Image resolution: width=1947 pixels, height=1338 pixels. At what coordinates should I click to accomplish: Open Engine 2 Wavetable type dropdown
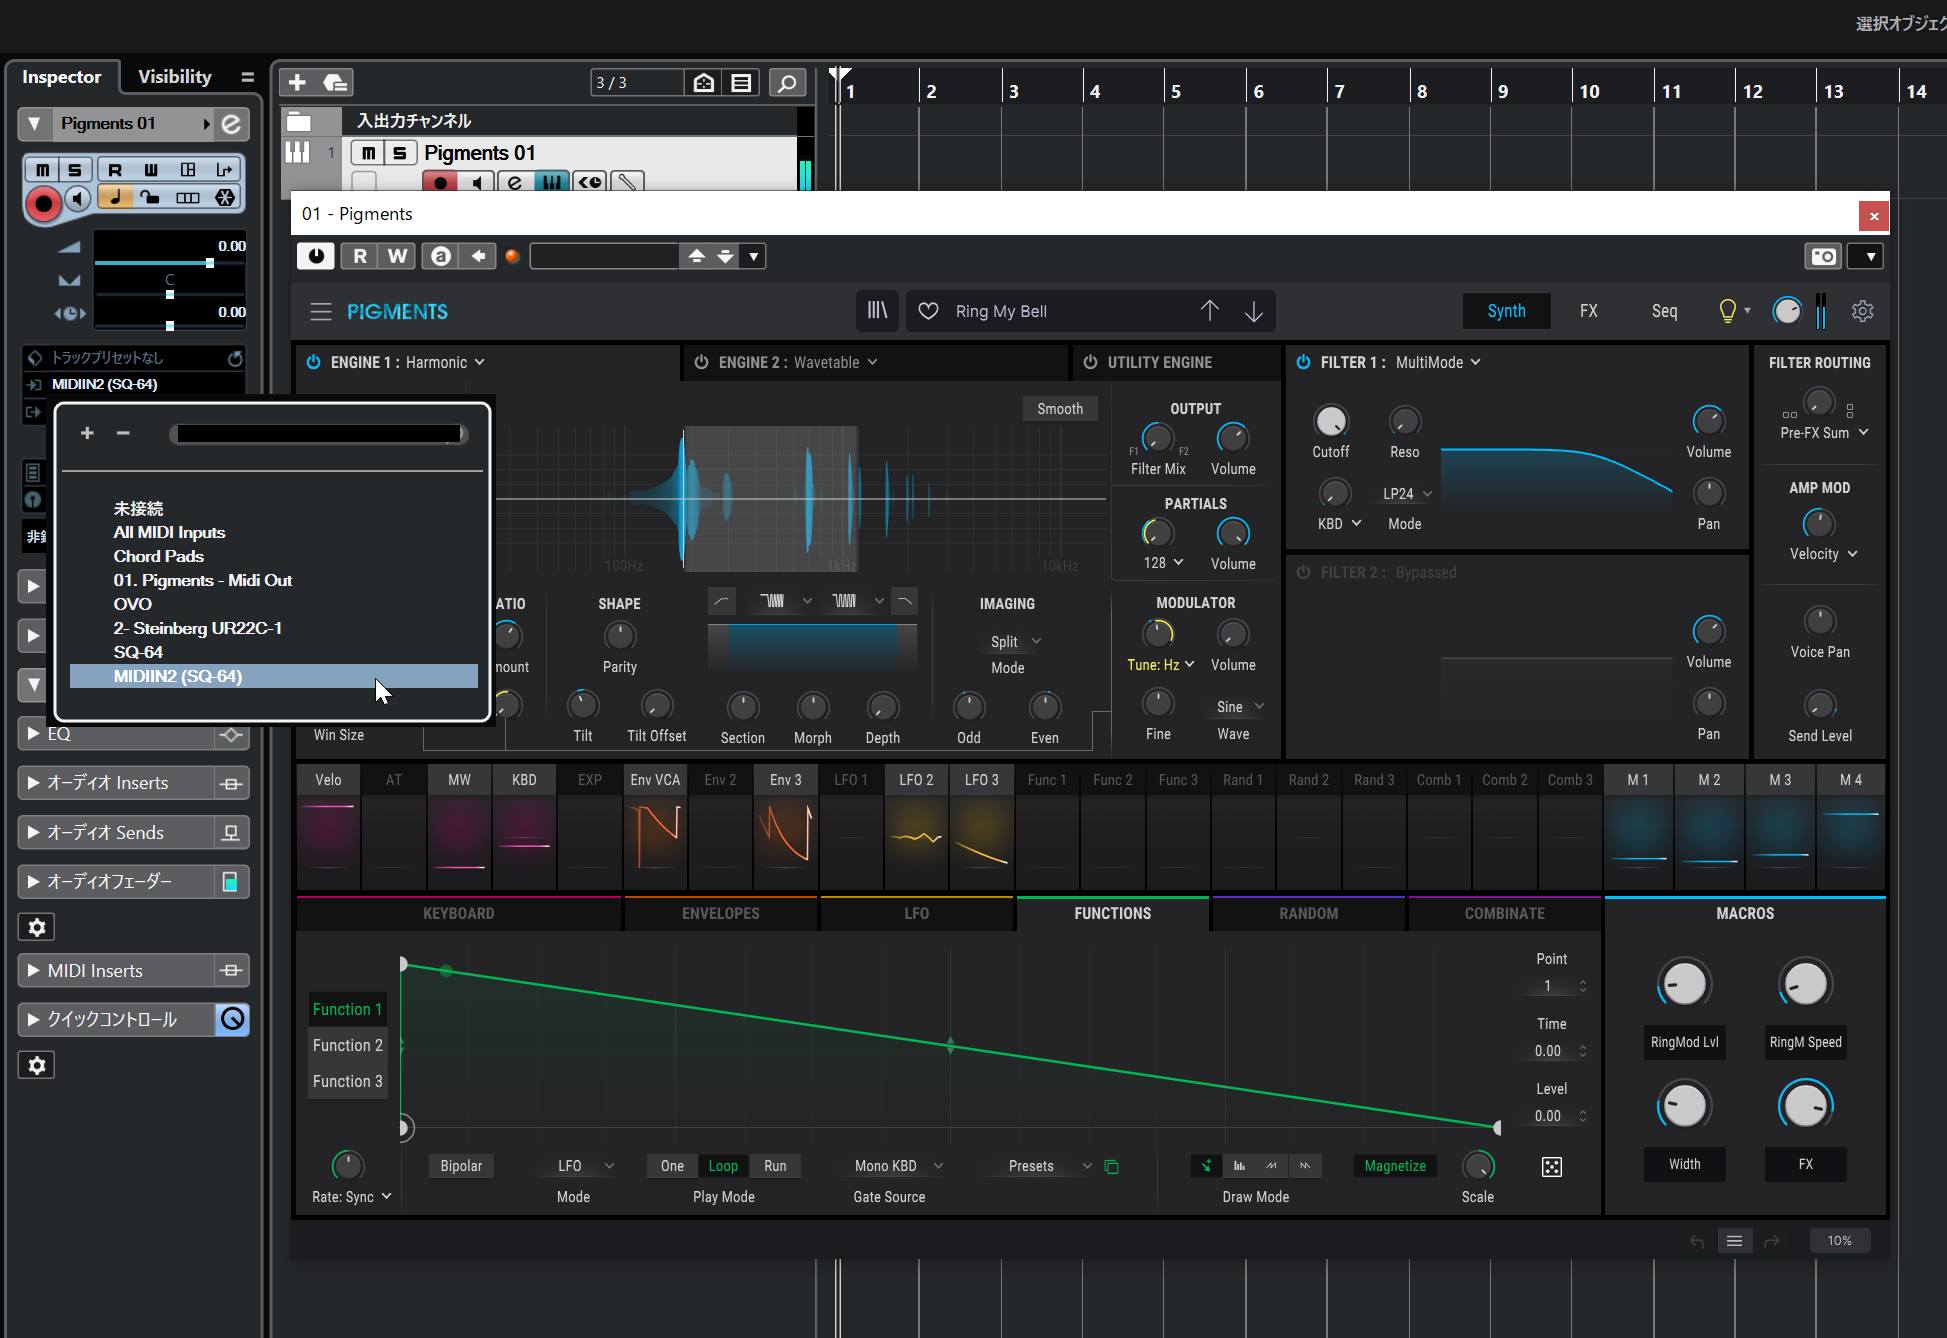click(x=836, y=362)
